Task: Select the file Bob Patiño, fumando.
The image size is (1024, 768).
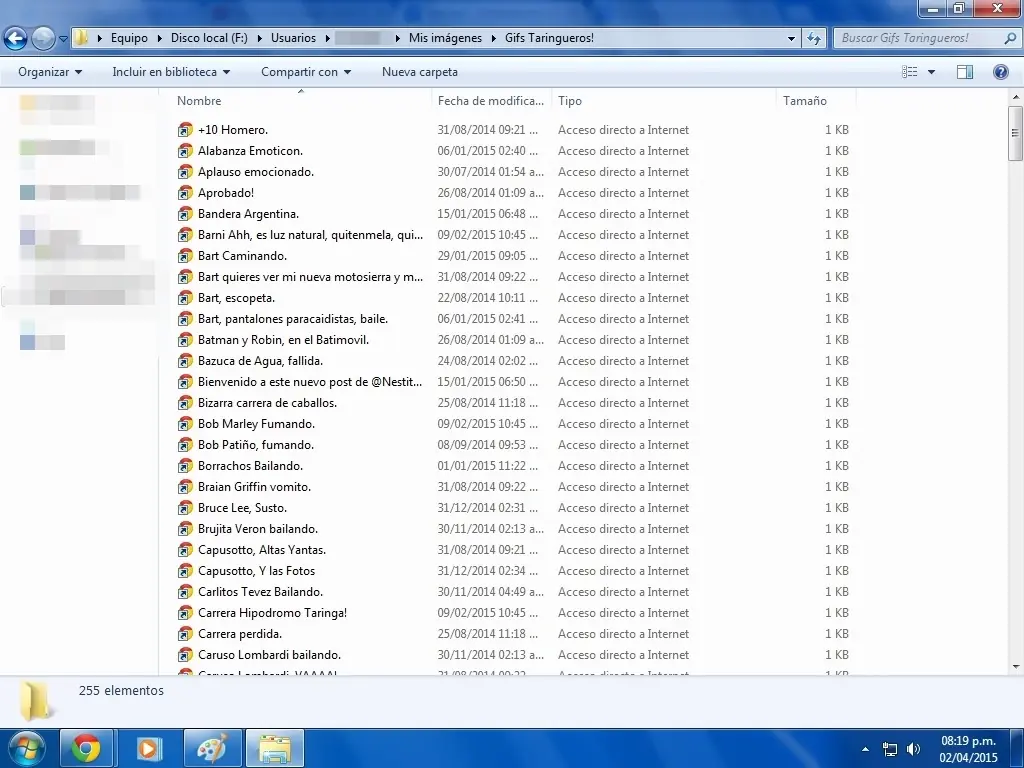Action: [x=256, y=445]
